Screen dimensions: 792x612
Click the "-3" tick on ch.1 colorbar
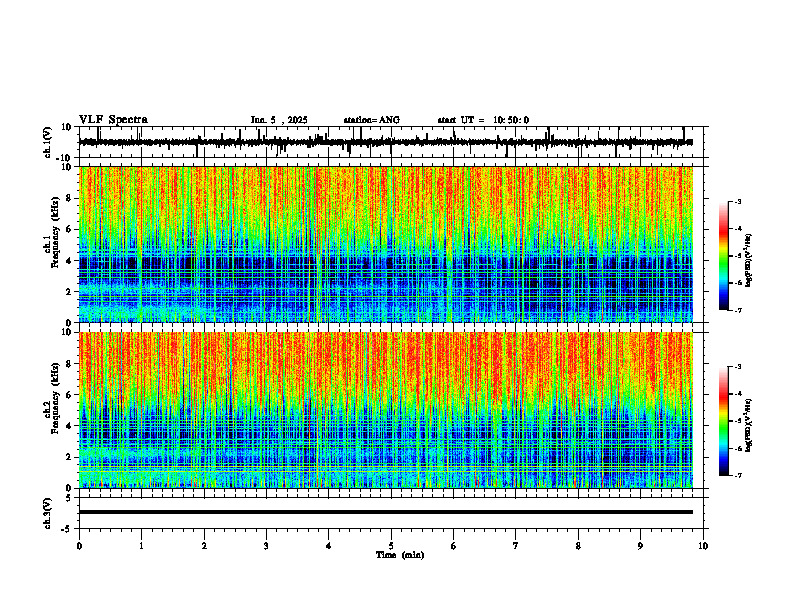(x=738, y=201)
